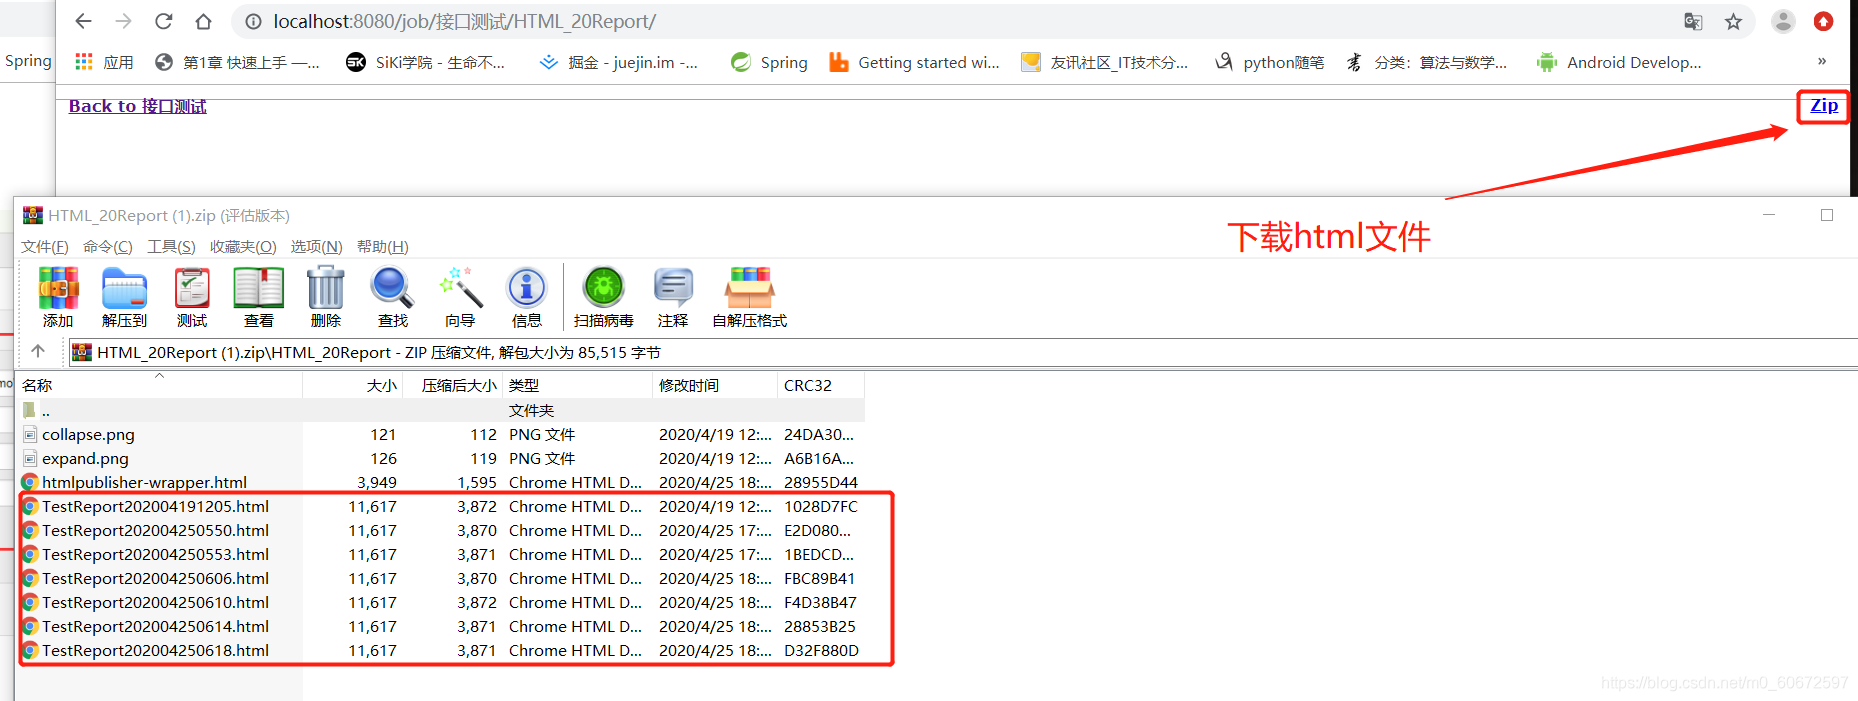The image size is (1858, 701).
Task: Sort by the 压缩后大小 column header
Action: 453,385
